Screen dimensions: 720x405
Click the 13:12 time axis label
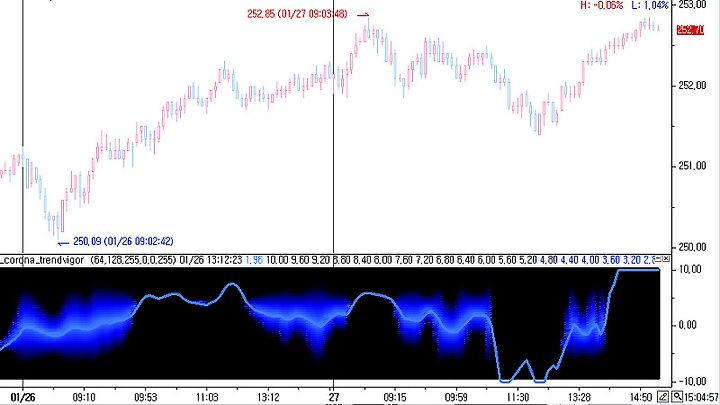[x=269, y=397]
